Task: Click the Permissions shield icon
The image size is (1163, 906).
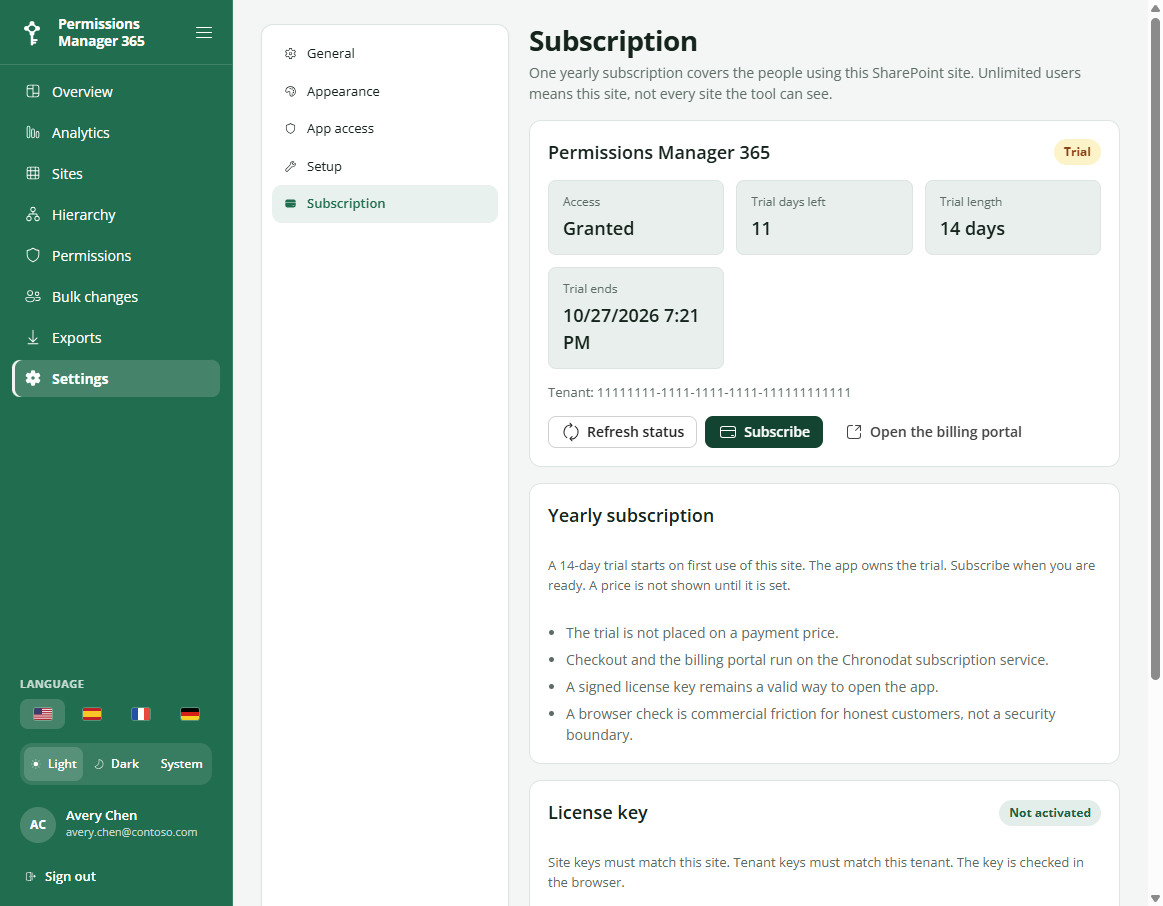Action: pos(33,255)
